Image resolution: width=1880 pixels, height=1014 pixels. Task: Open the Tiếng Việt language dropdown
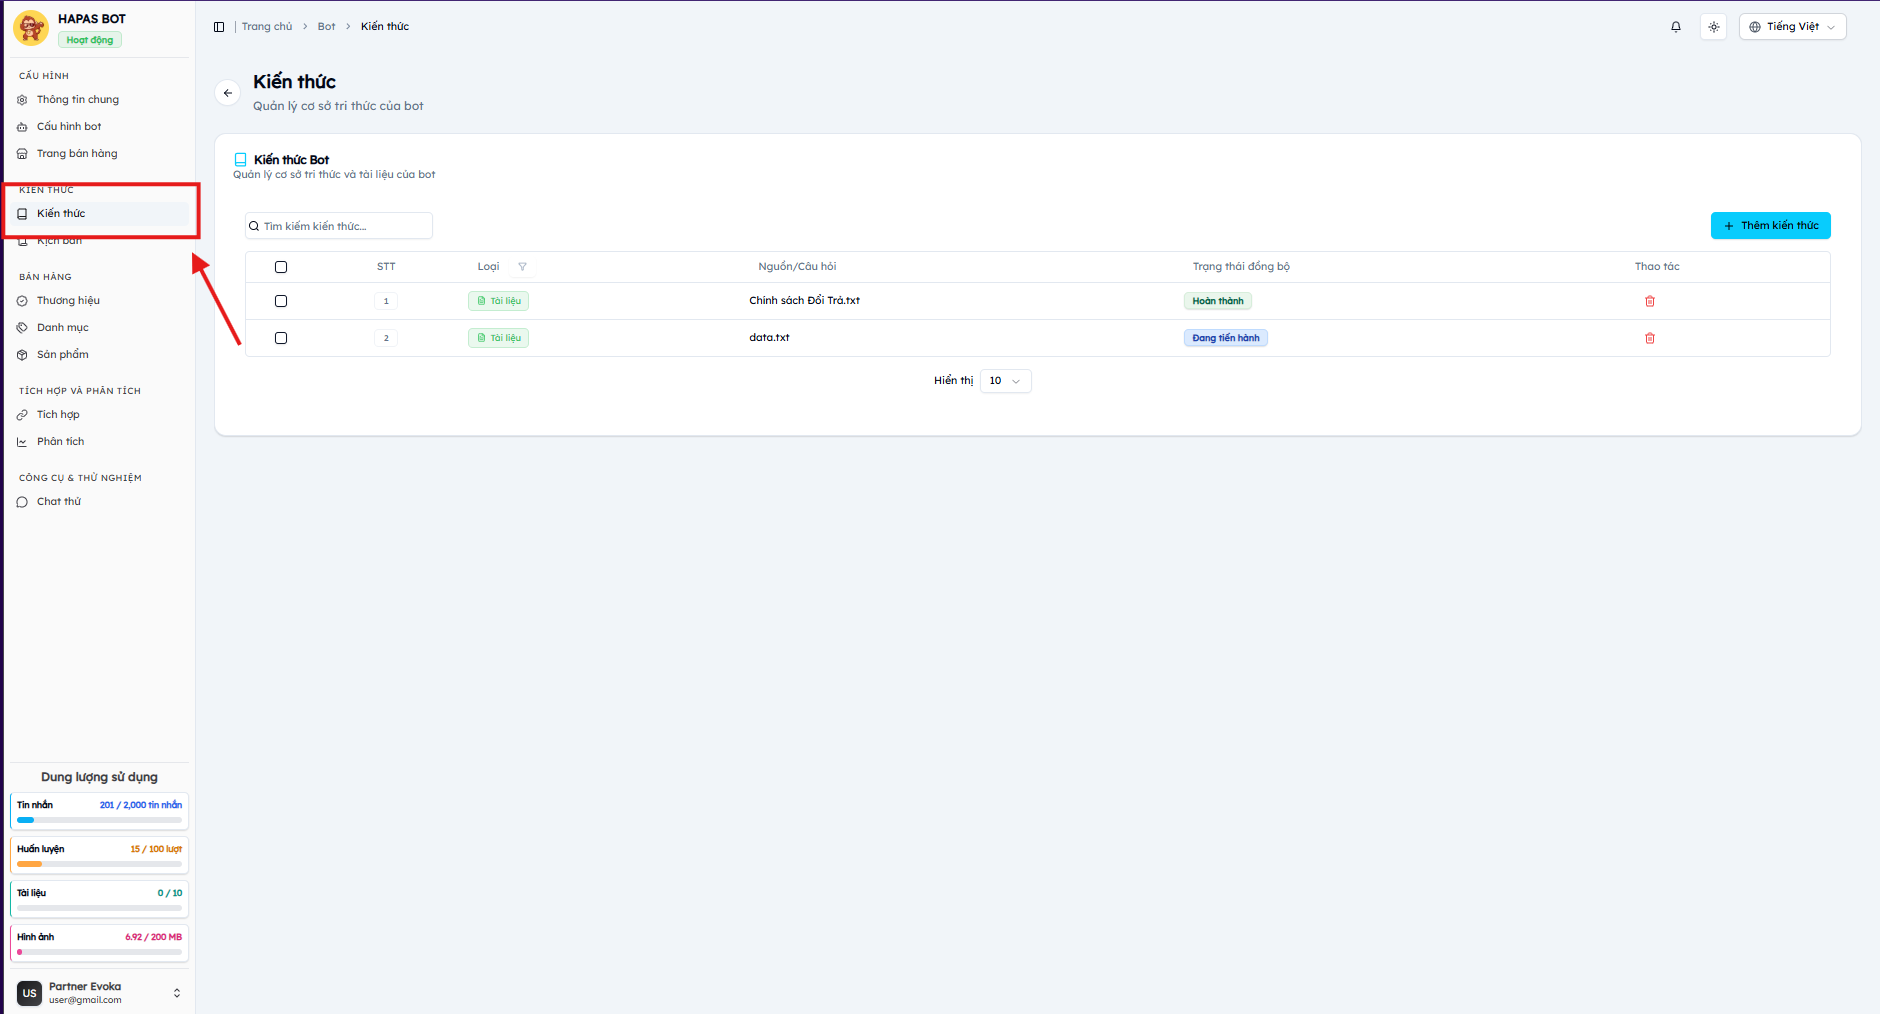tap(1792, 27)
